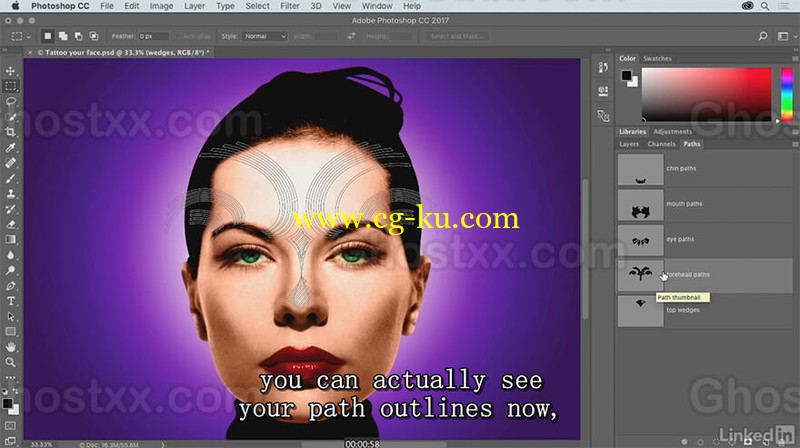Switch to the Channels tab
800x448 pixels.
point(661,144)
